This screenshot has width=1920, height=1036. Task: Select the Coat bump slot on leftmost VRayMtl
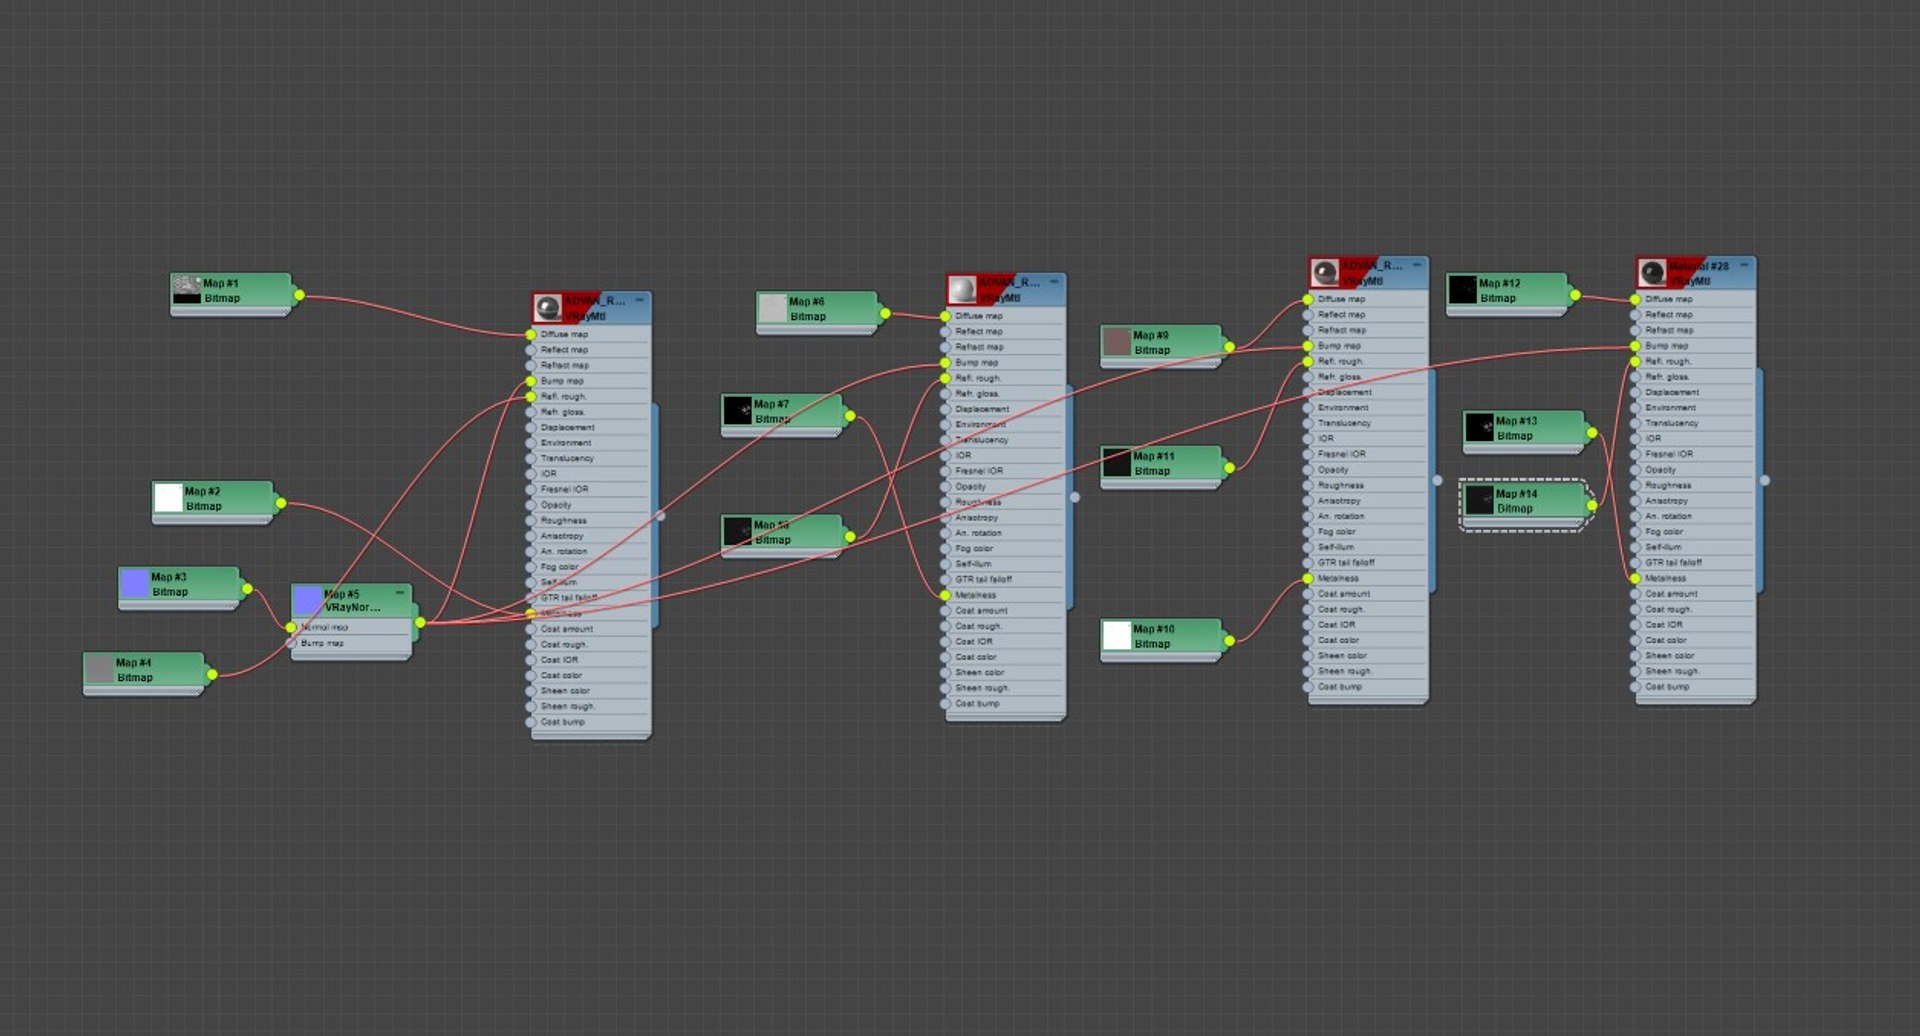click(591, 722)
